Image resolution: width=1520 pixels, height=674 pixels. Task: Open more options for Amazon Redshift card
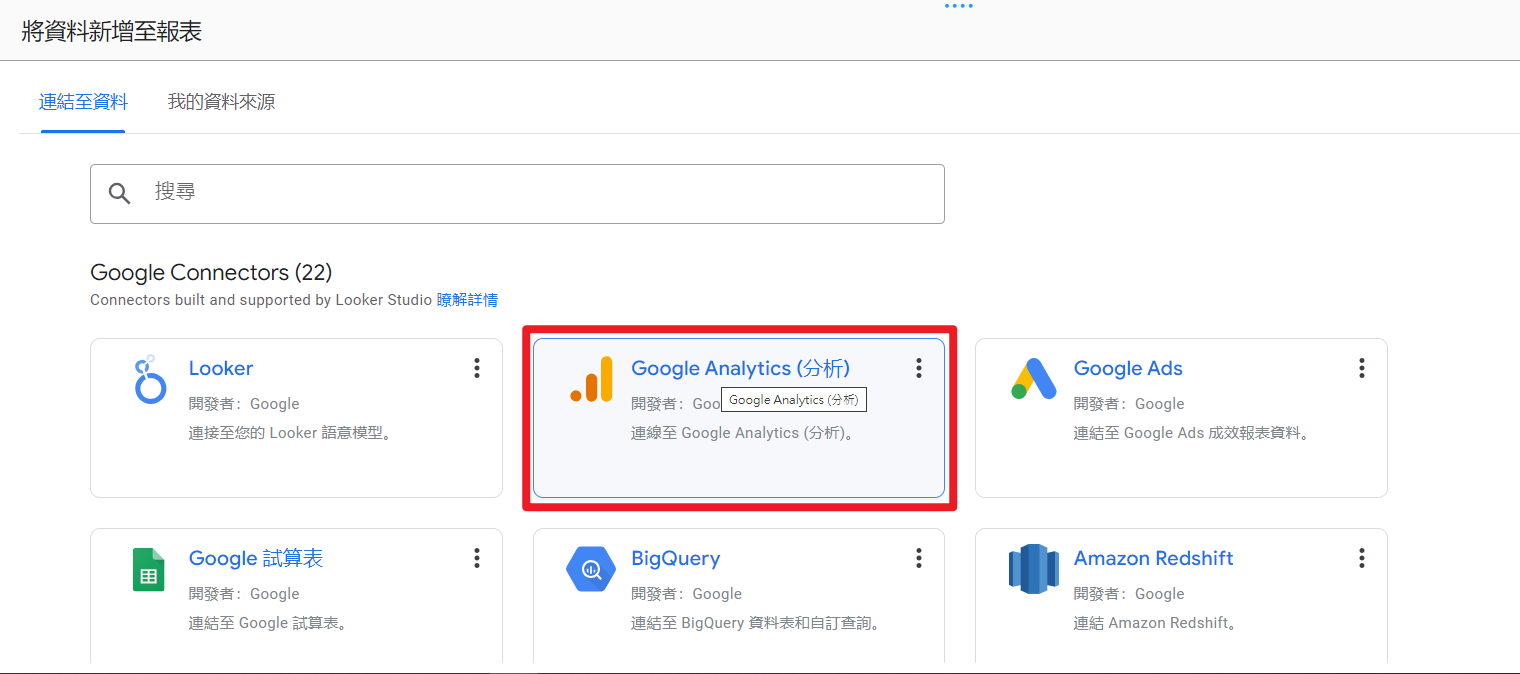[1362, 558]
